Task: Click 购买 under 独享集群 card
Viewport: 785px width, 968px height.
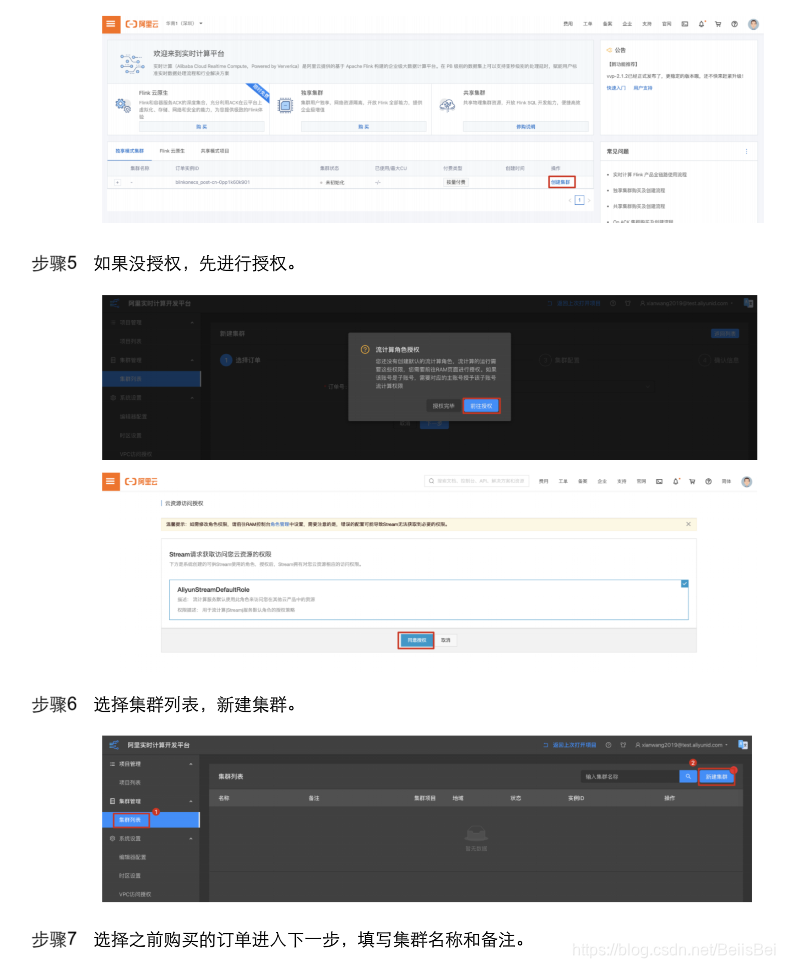Action: pyautogui.click(x=363, y=127)
